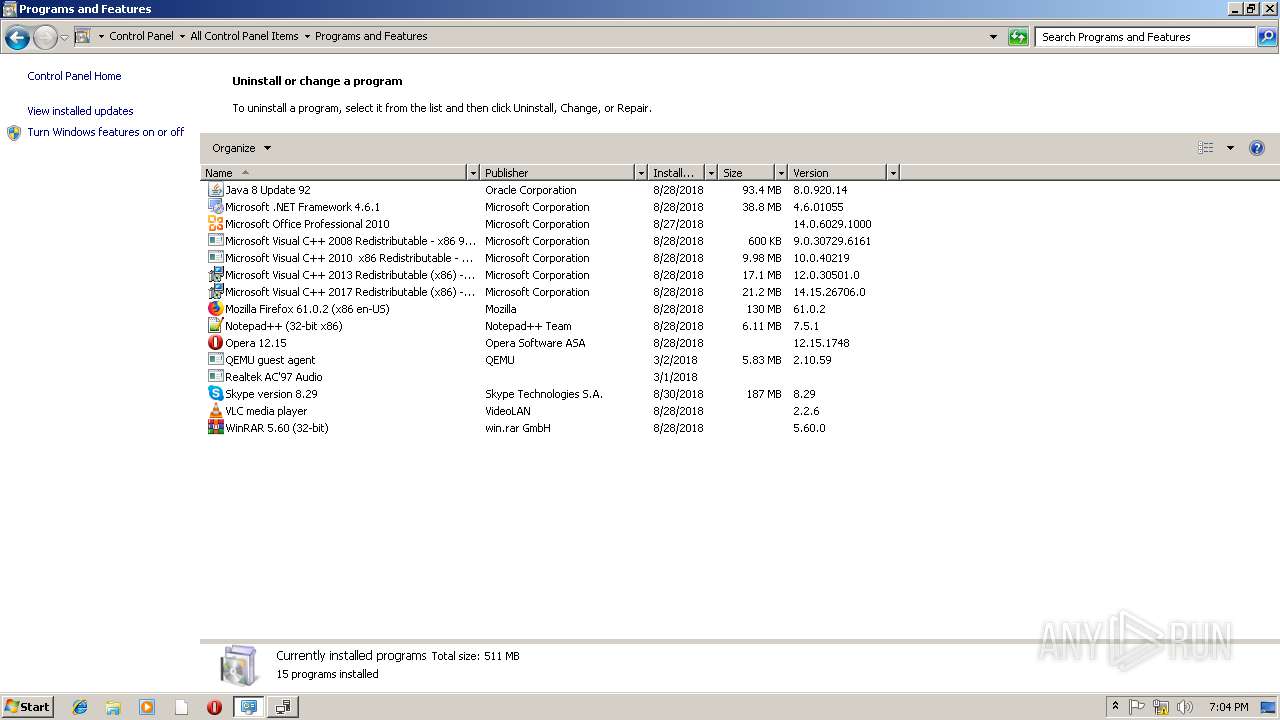Open View installed updates link
1280x720 pixels.
[x=80, y=111]
